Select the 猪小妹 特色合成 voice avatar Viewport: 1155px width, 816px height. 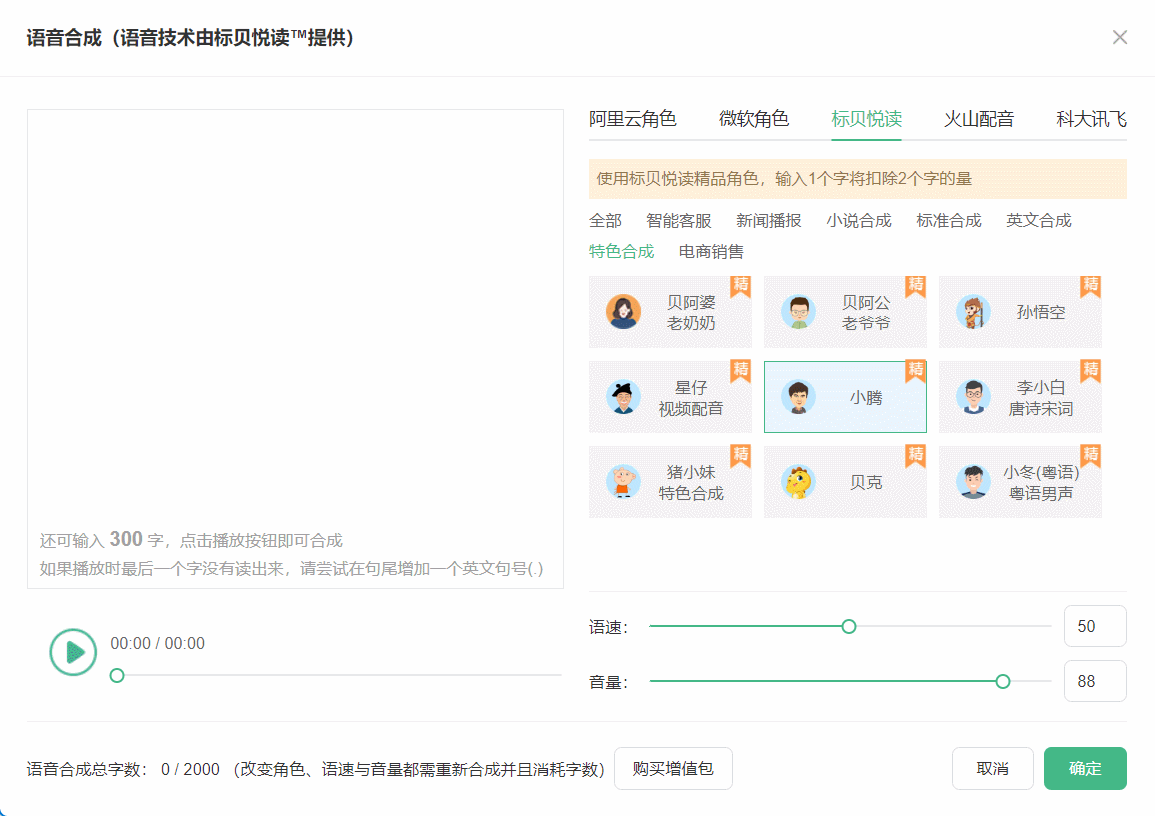[623, 482]
